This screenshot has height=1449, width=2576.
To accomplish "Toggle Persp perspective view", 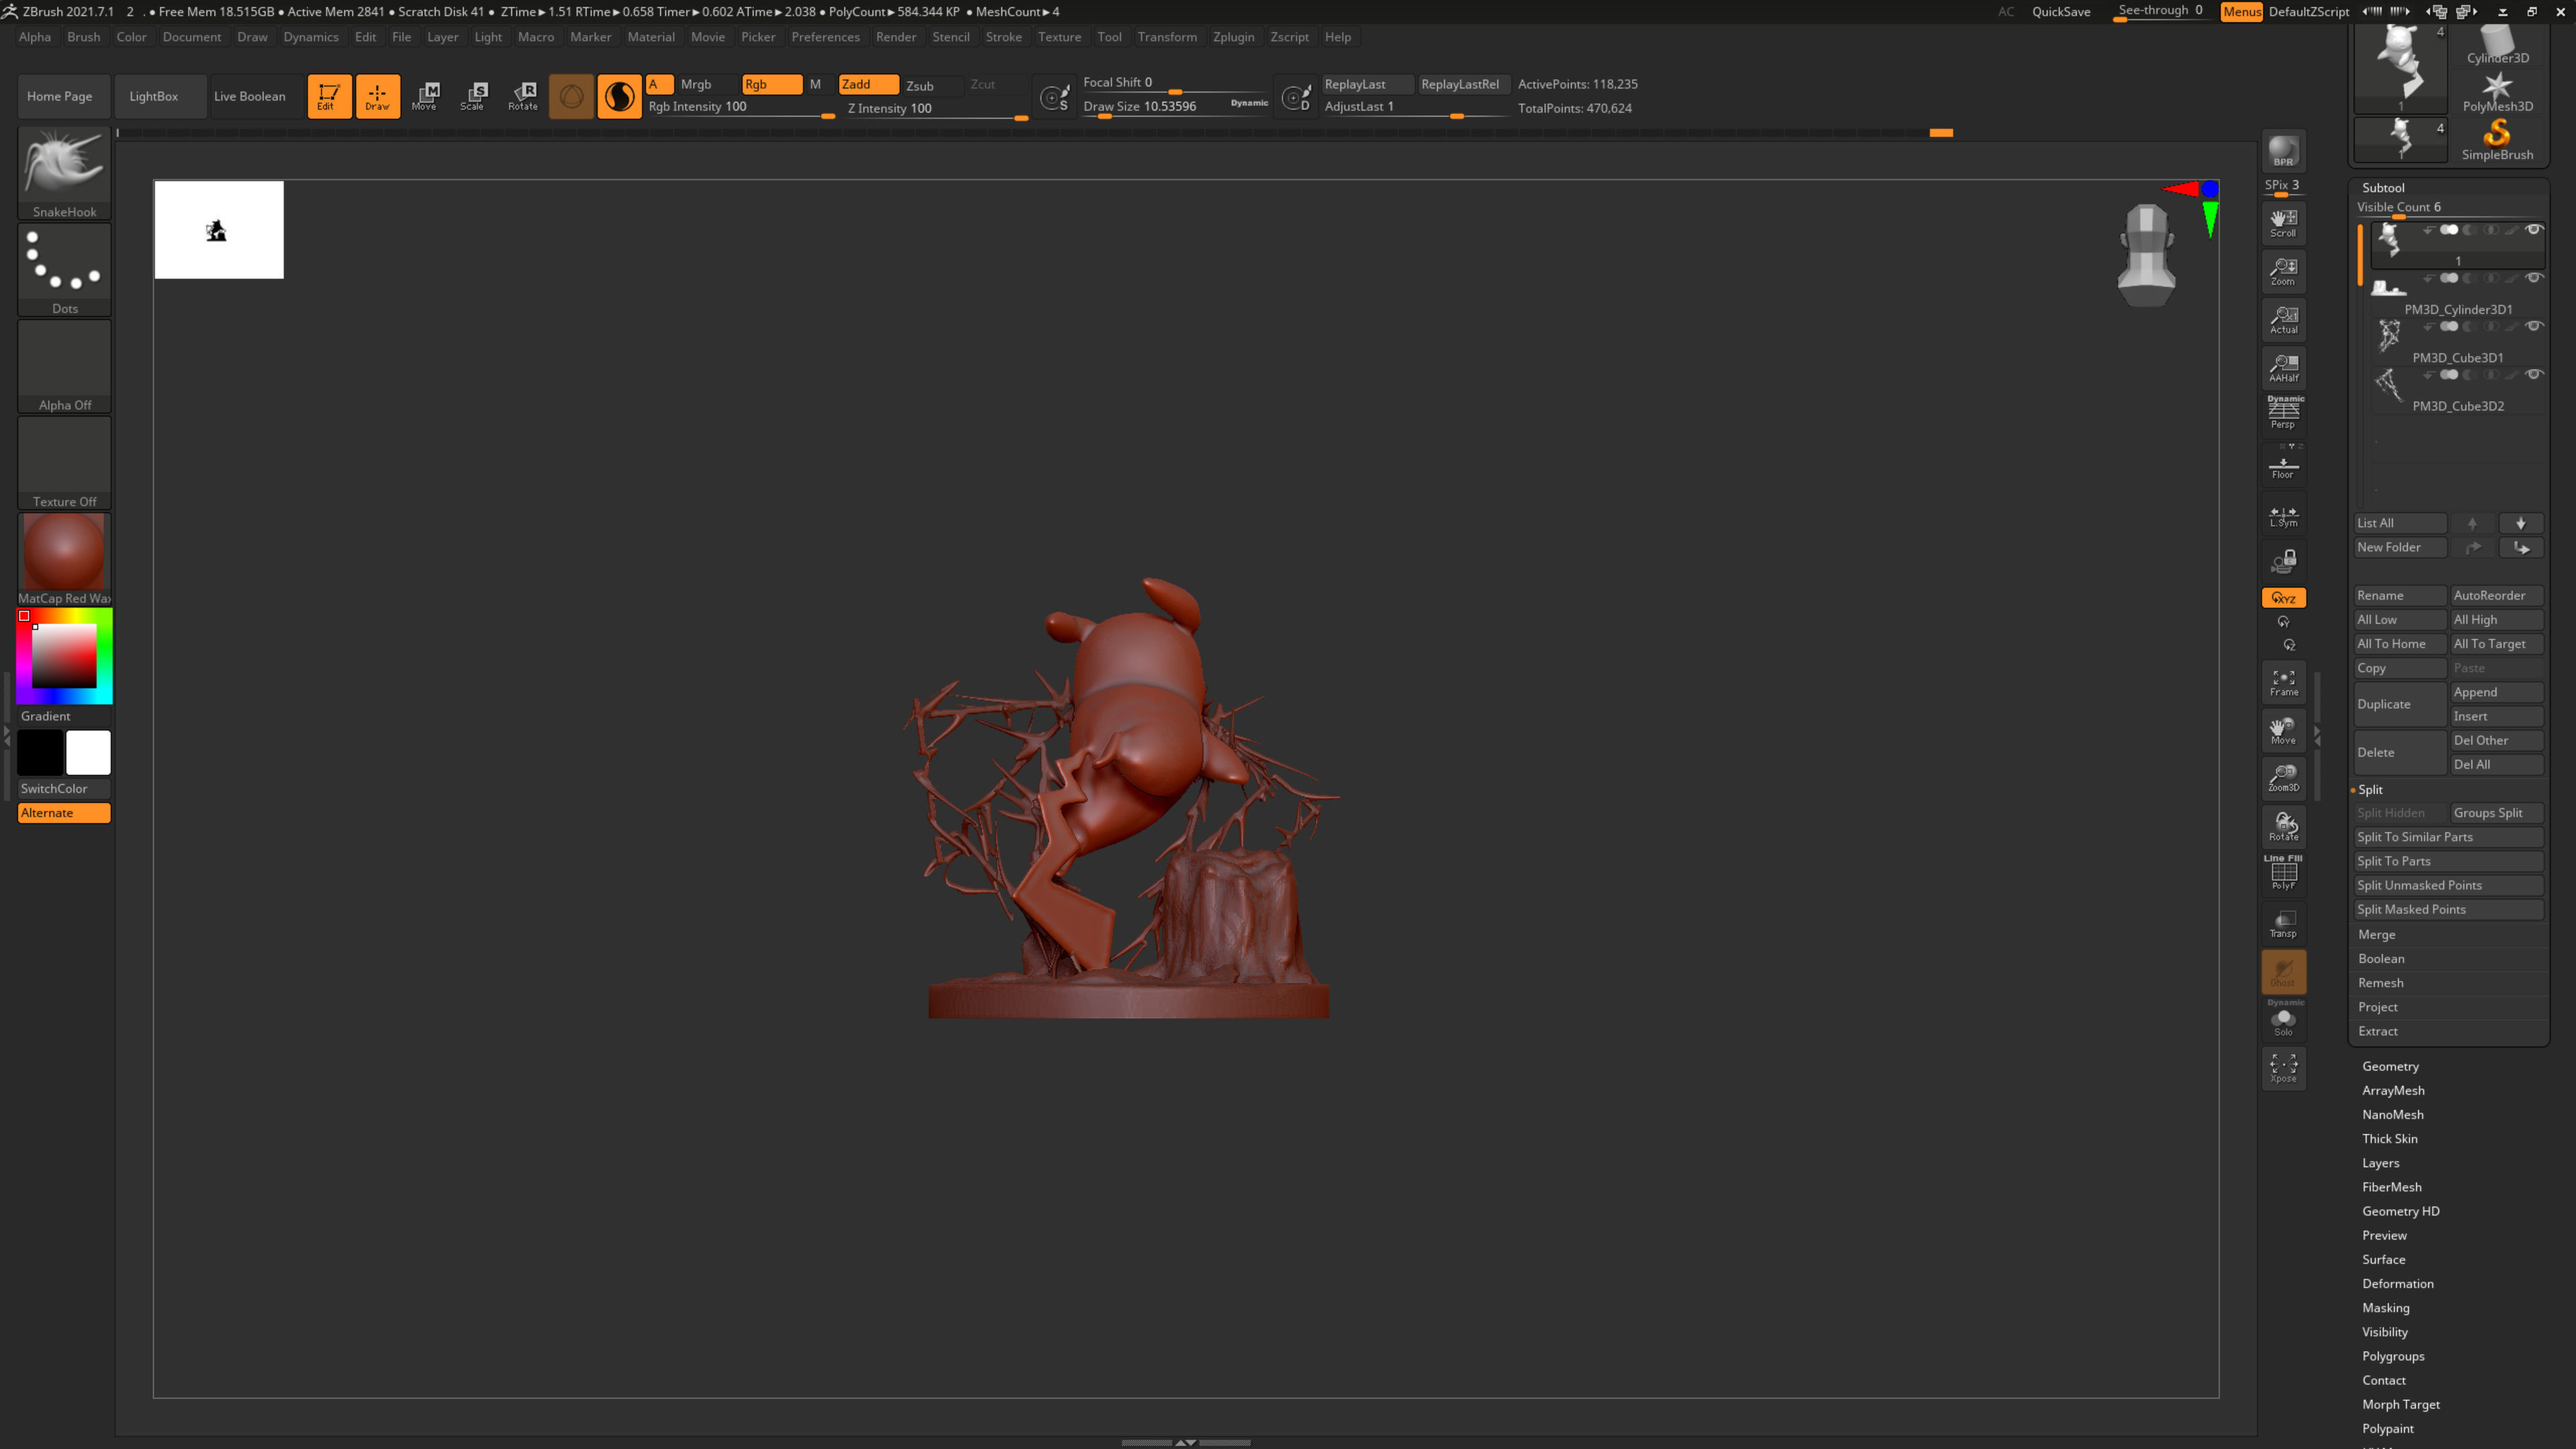I will pos(2283,413).
